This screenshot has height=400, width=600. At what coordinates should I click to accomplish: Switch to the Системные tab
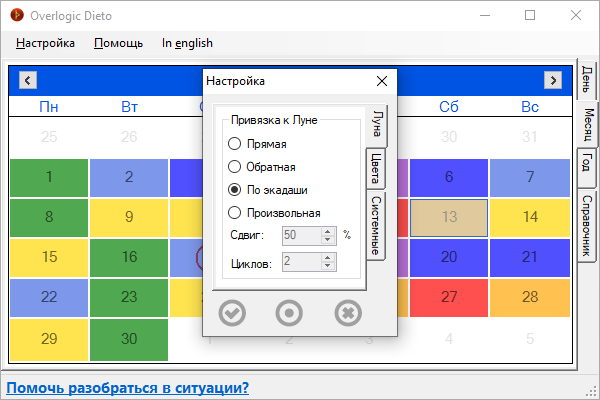375,225
